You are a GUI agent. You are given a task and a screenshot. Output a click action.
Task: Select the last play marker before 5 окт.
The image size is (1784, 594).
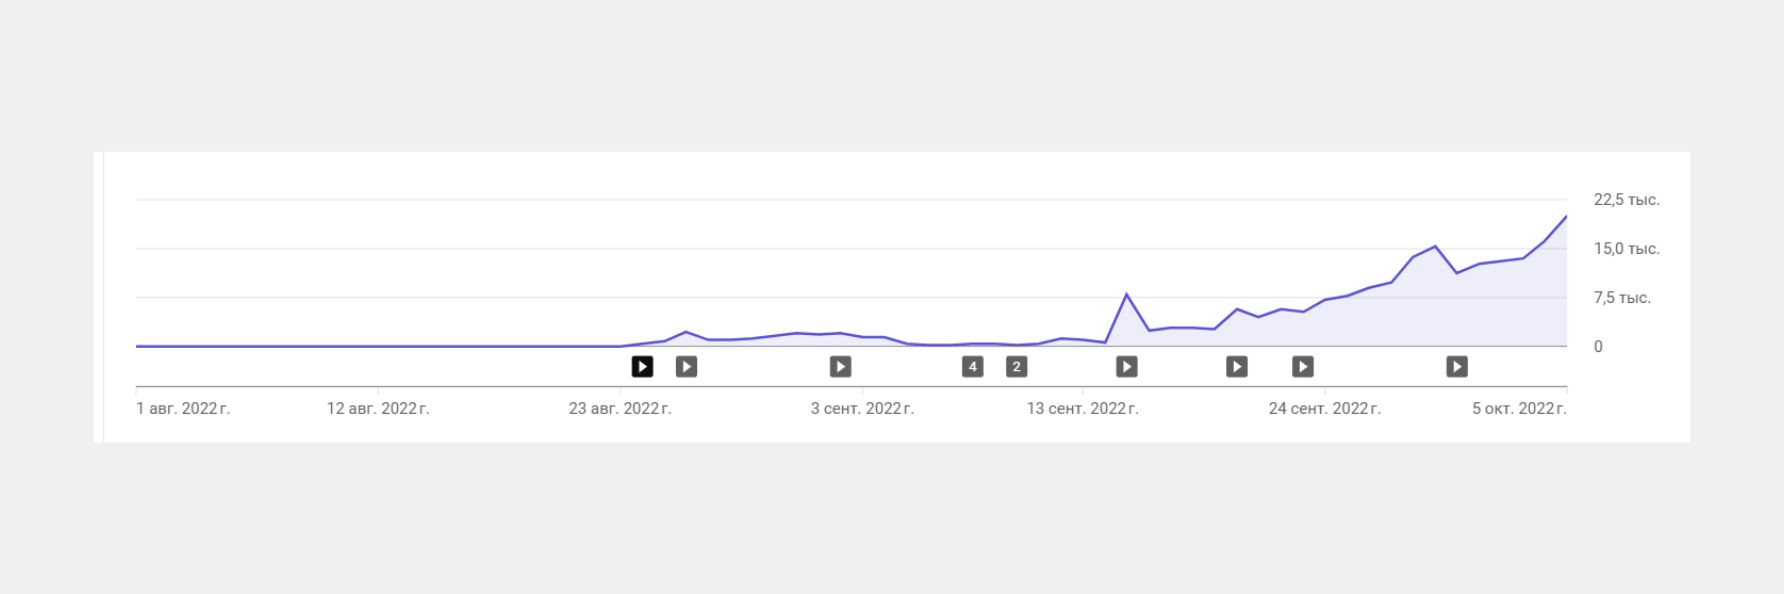click(x=1456, y=367)
